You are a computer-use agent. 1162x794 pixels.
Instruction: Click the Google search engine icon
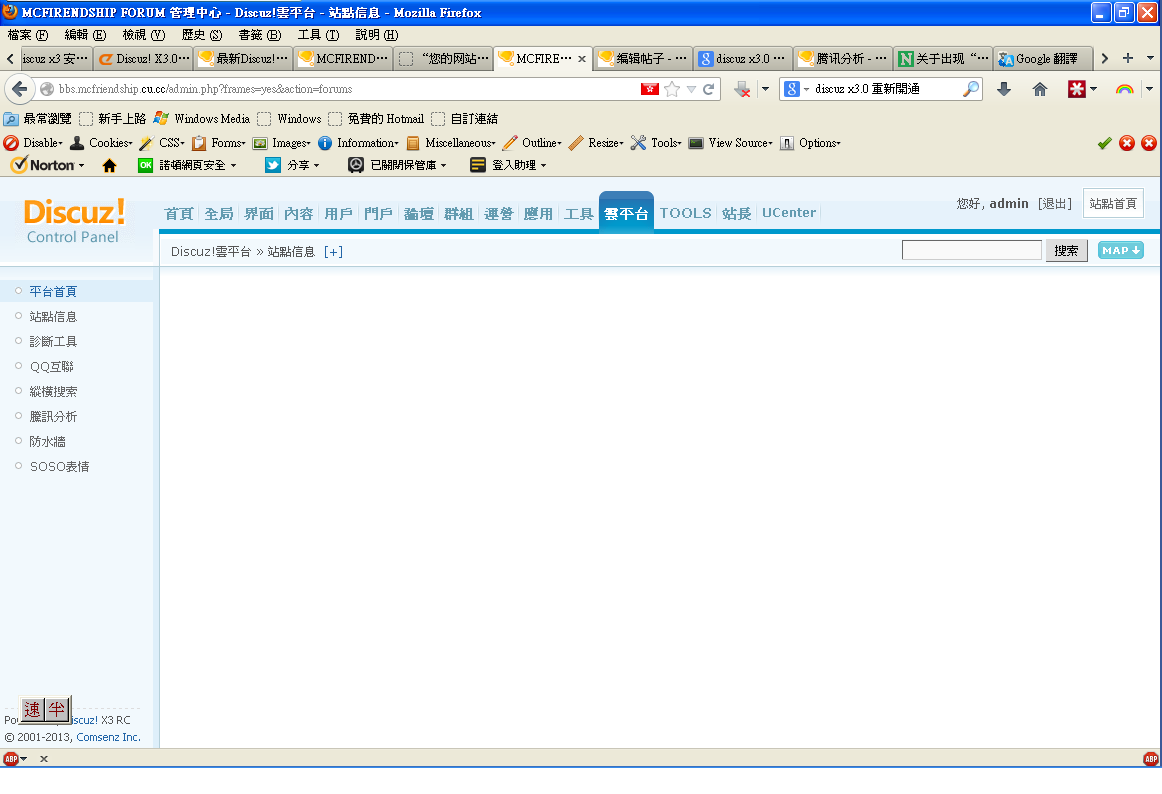tap(791, 89)
